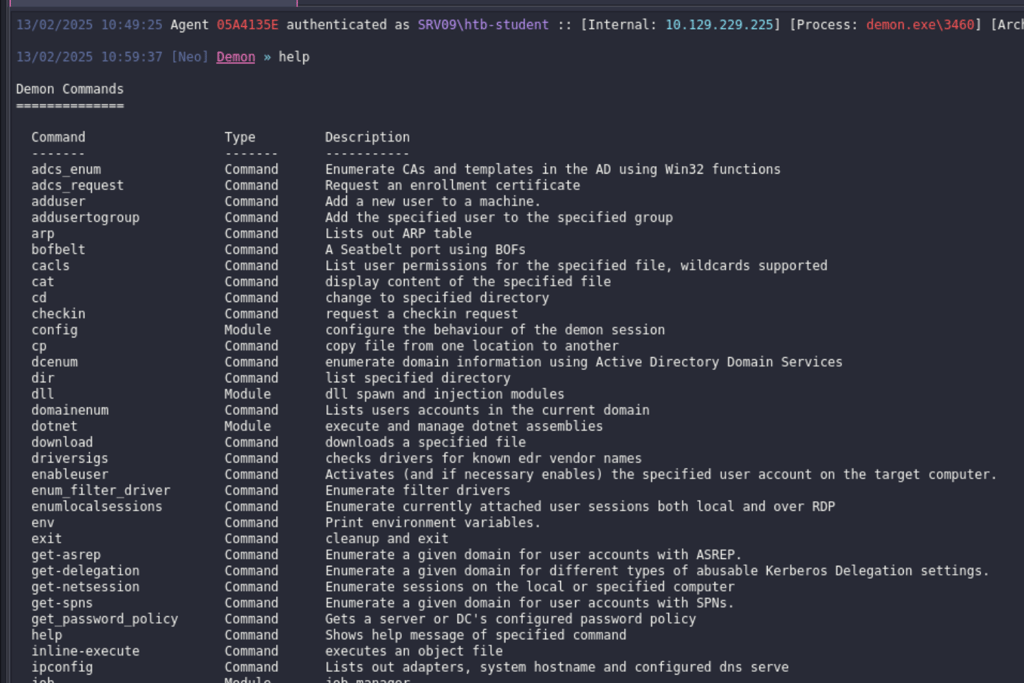Click the Description column header
1024x683 pixels.
click(368, 137)
